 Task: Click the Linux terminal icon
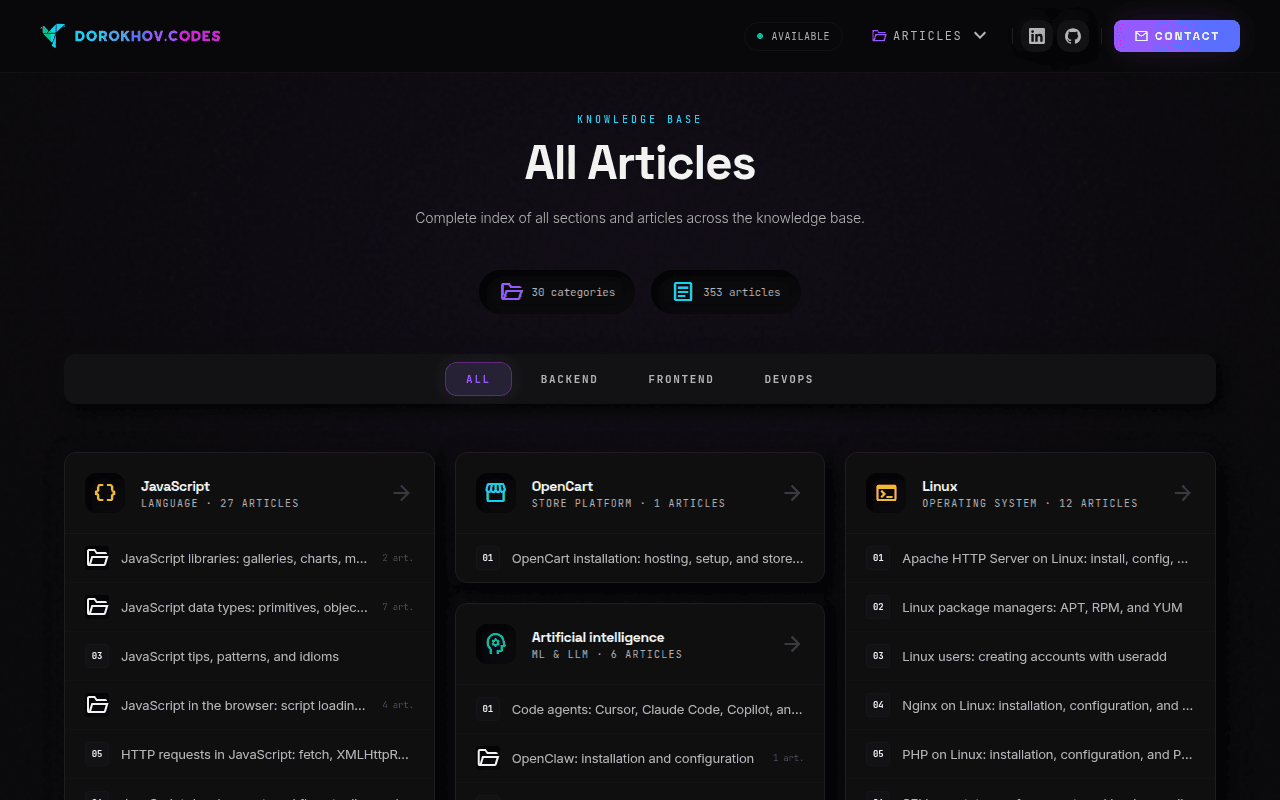point(886,493)
